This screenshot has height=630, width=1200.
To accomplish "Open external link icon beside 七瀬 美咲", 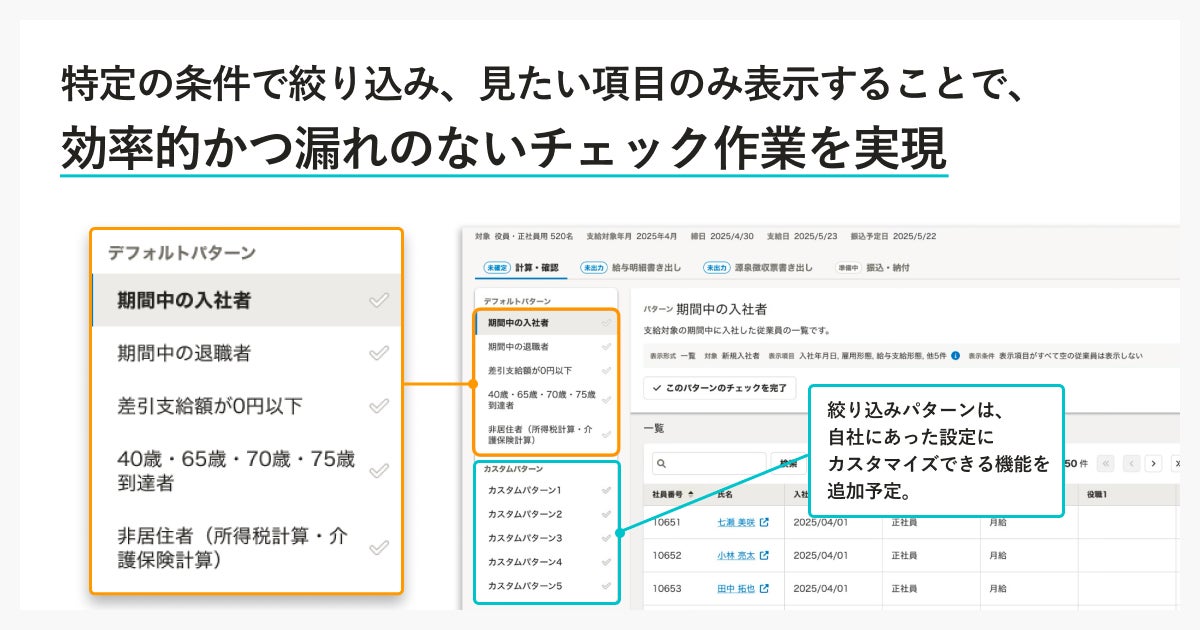I will (x=764, y=522).
